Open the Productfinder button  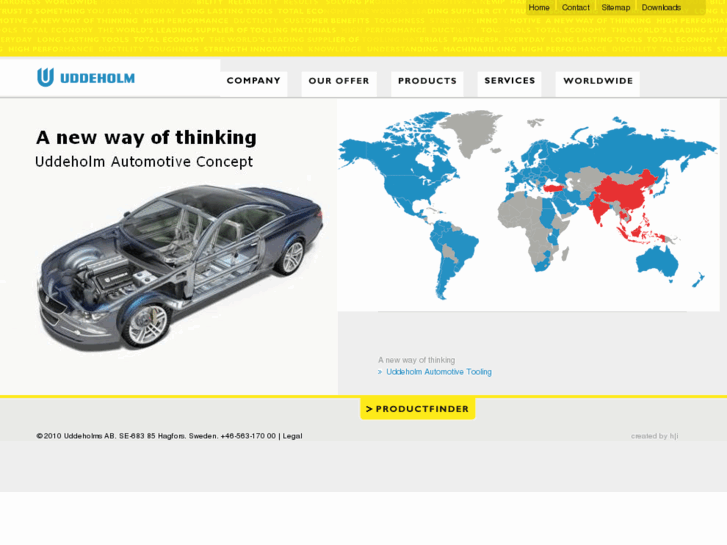(418, 409)
